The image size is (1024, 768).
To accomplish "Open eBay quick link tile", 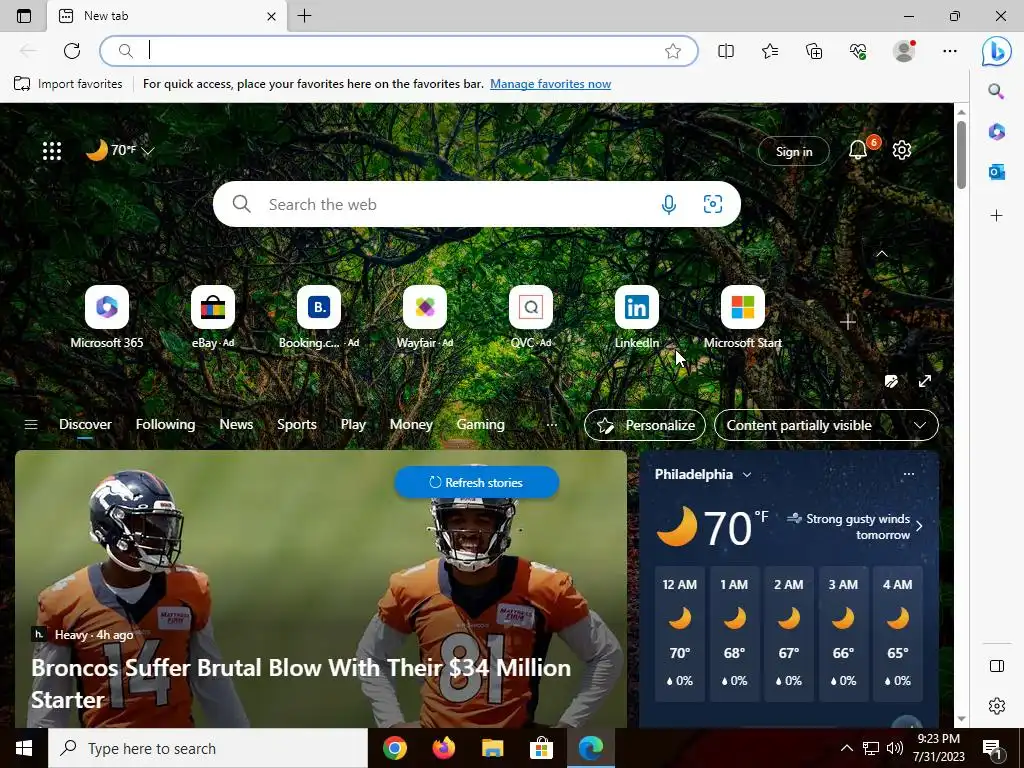I will pos(213,317).
